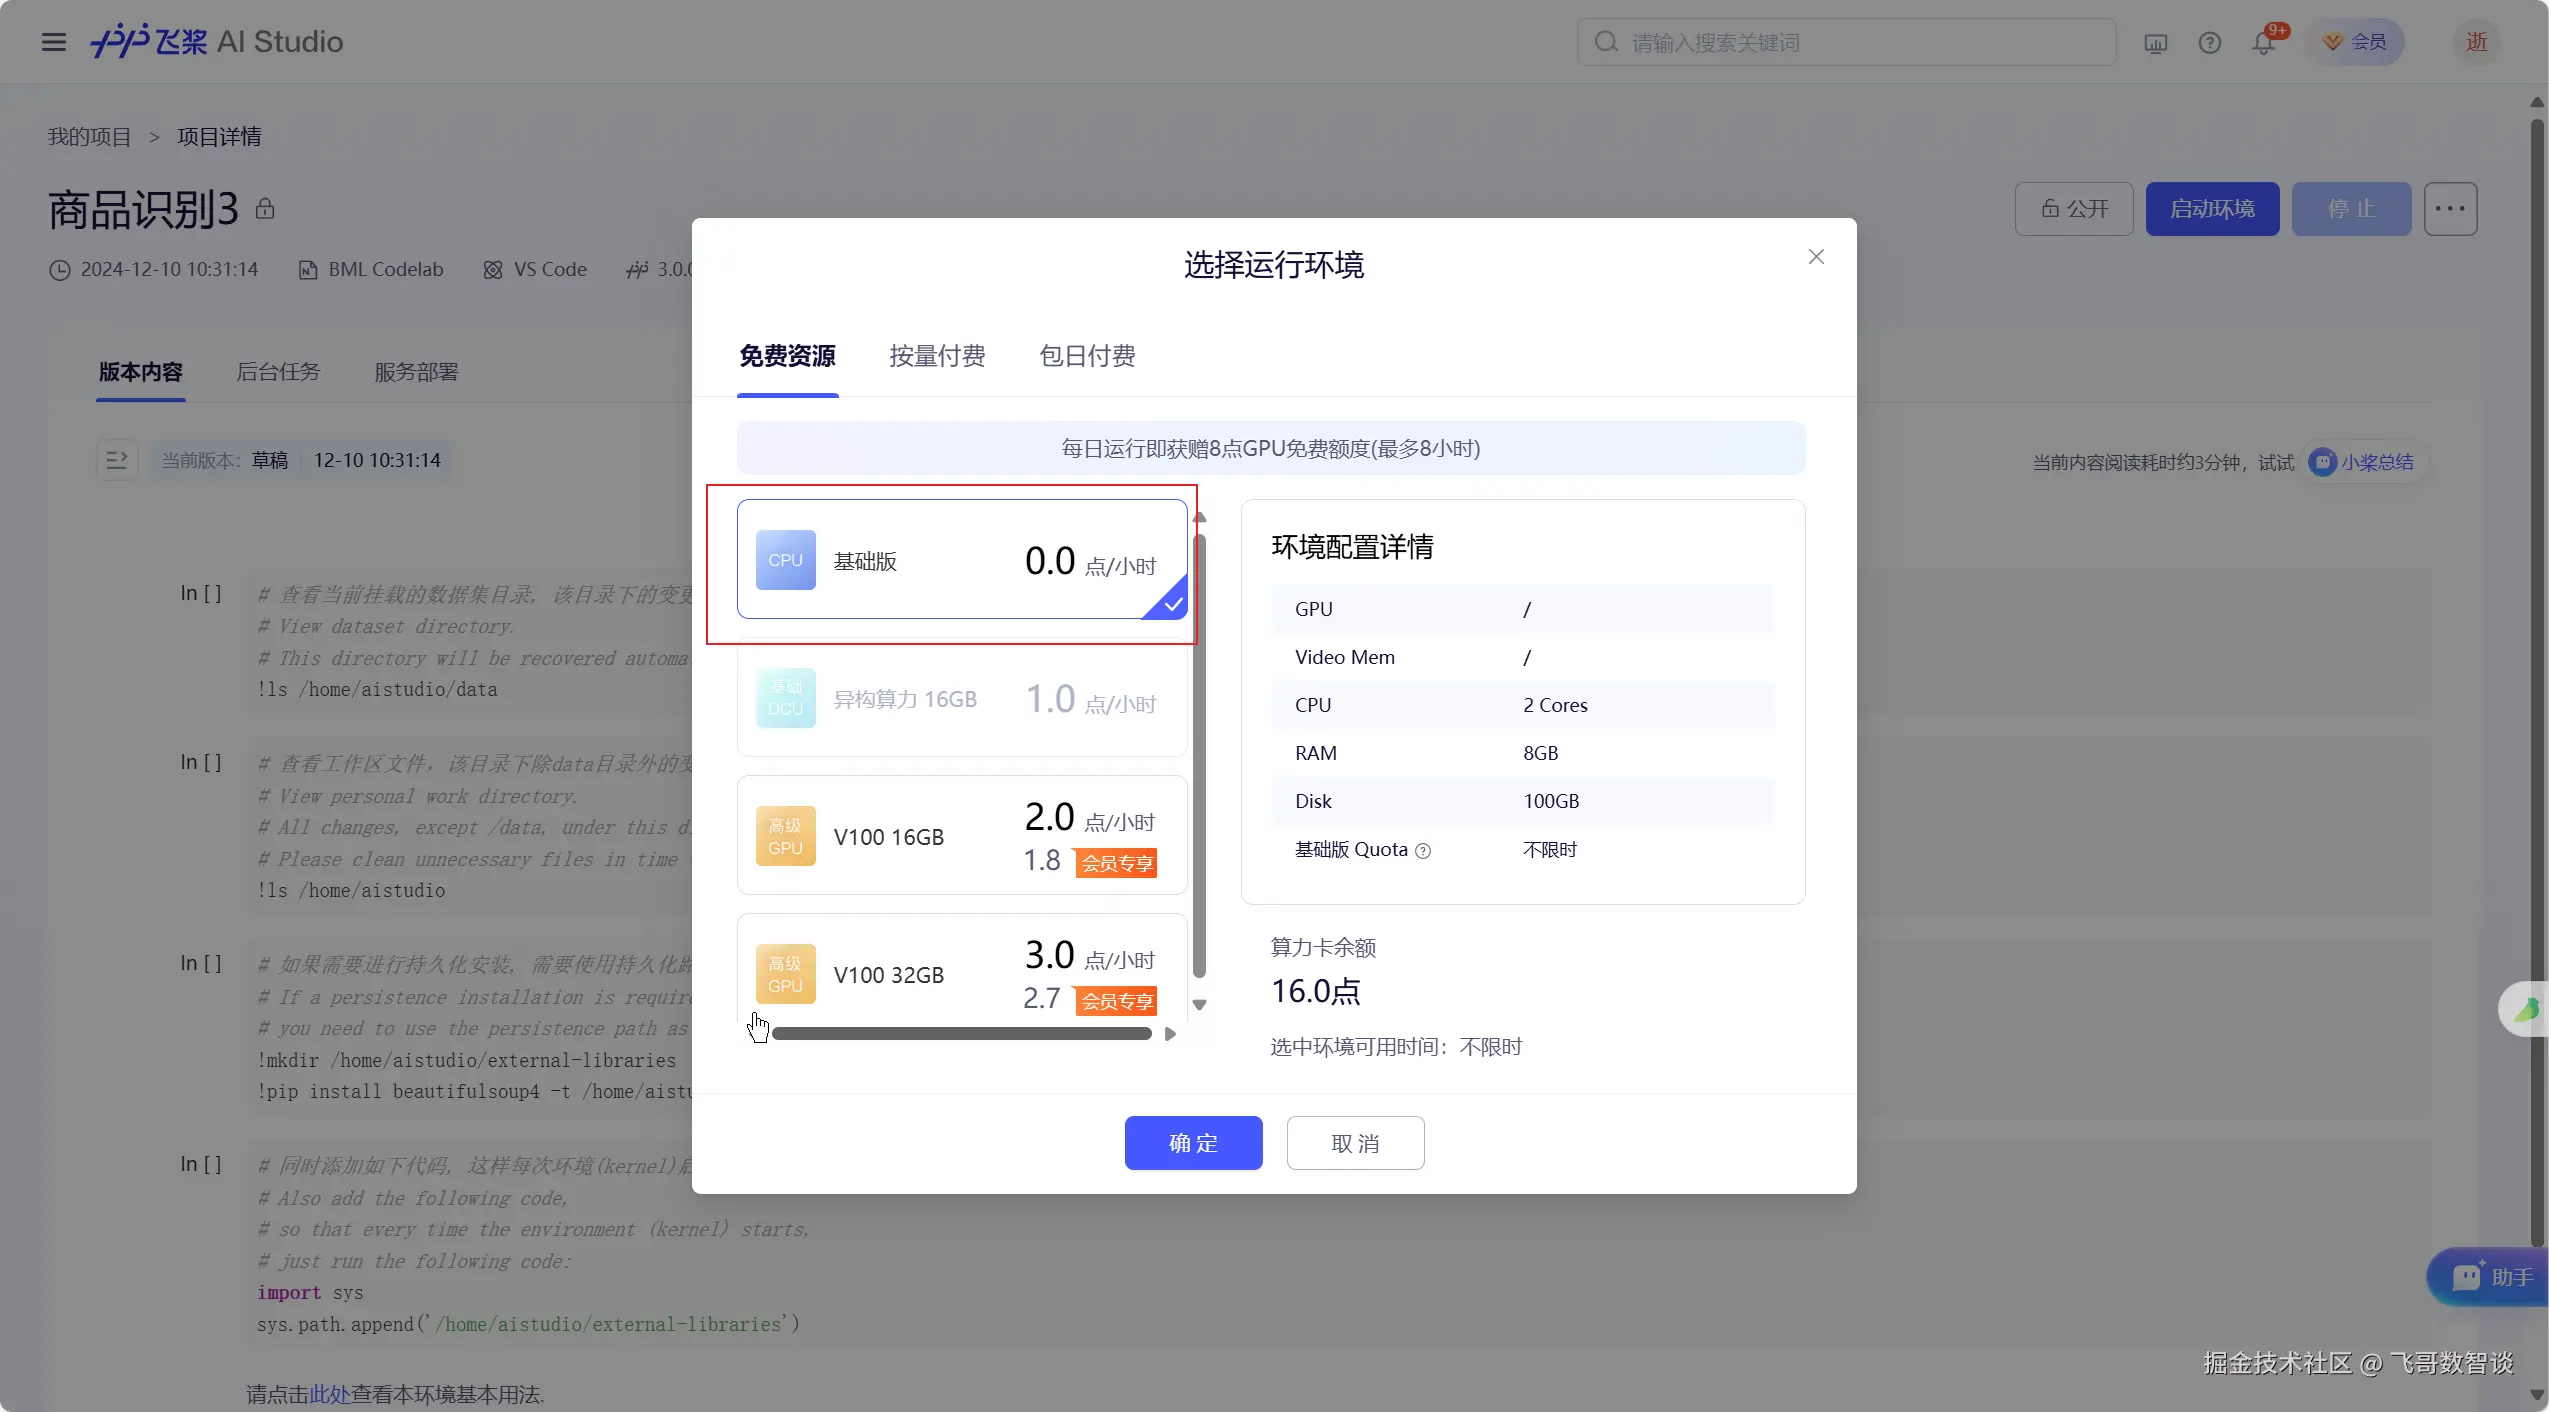This screenshot has width=2549, height=1412.
Task: Click the 取消 cancel button
Action: pyautogui.click(x=1355, y=1143)
